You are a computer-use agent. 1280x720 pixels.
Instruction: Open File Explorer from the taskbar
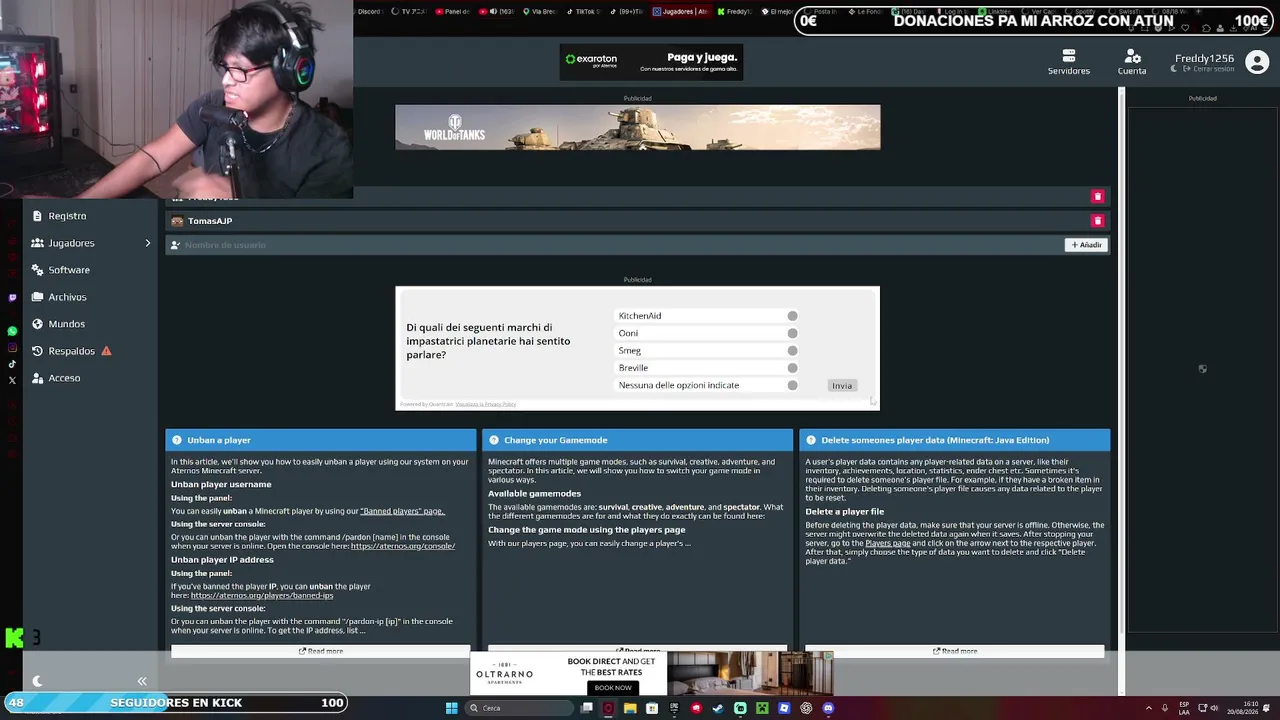(630, 708)
